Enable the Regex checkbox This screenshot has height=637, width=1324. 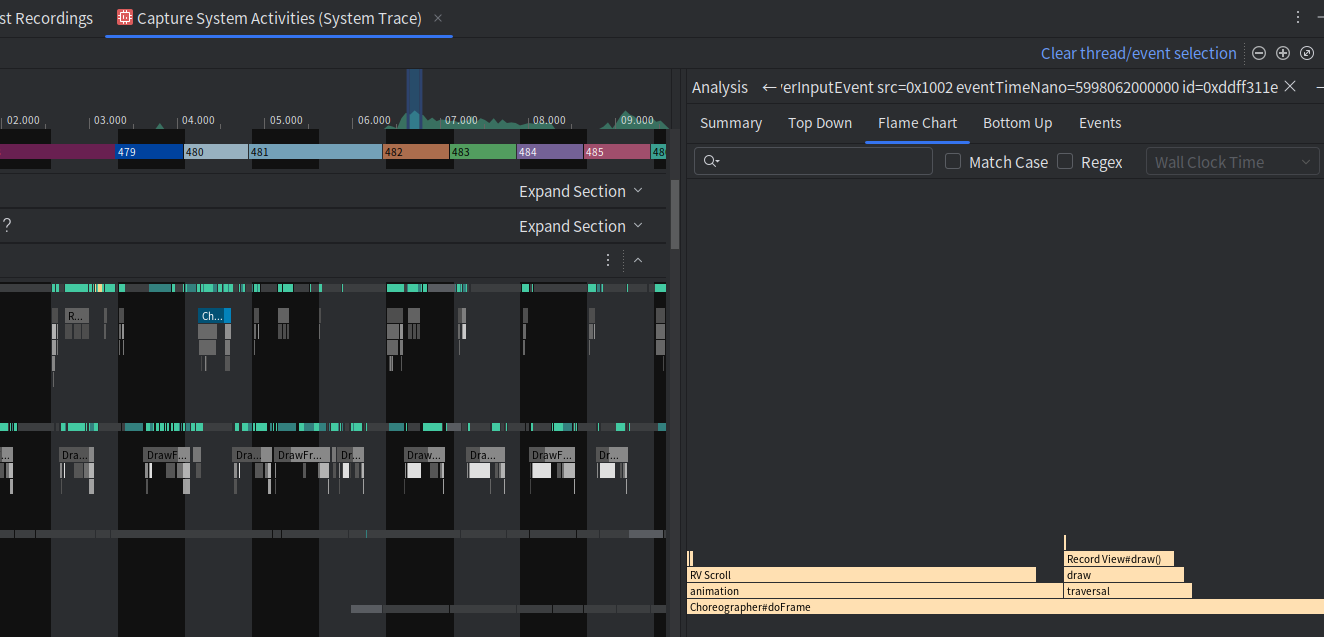click(1065, 161)
